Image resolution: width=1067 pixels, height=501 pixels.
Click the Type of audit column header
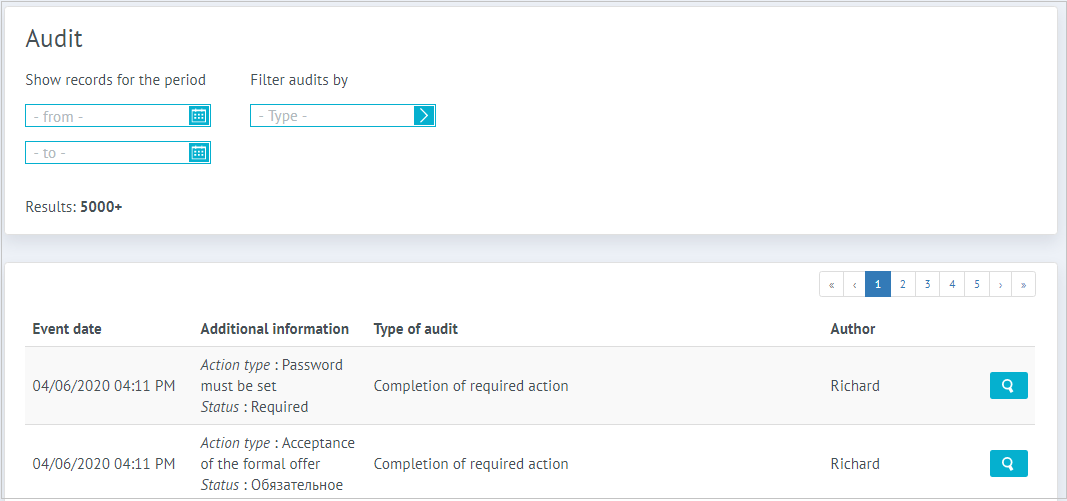coord(415,329)
